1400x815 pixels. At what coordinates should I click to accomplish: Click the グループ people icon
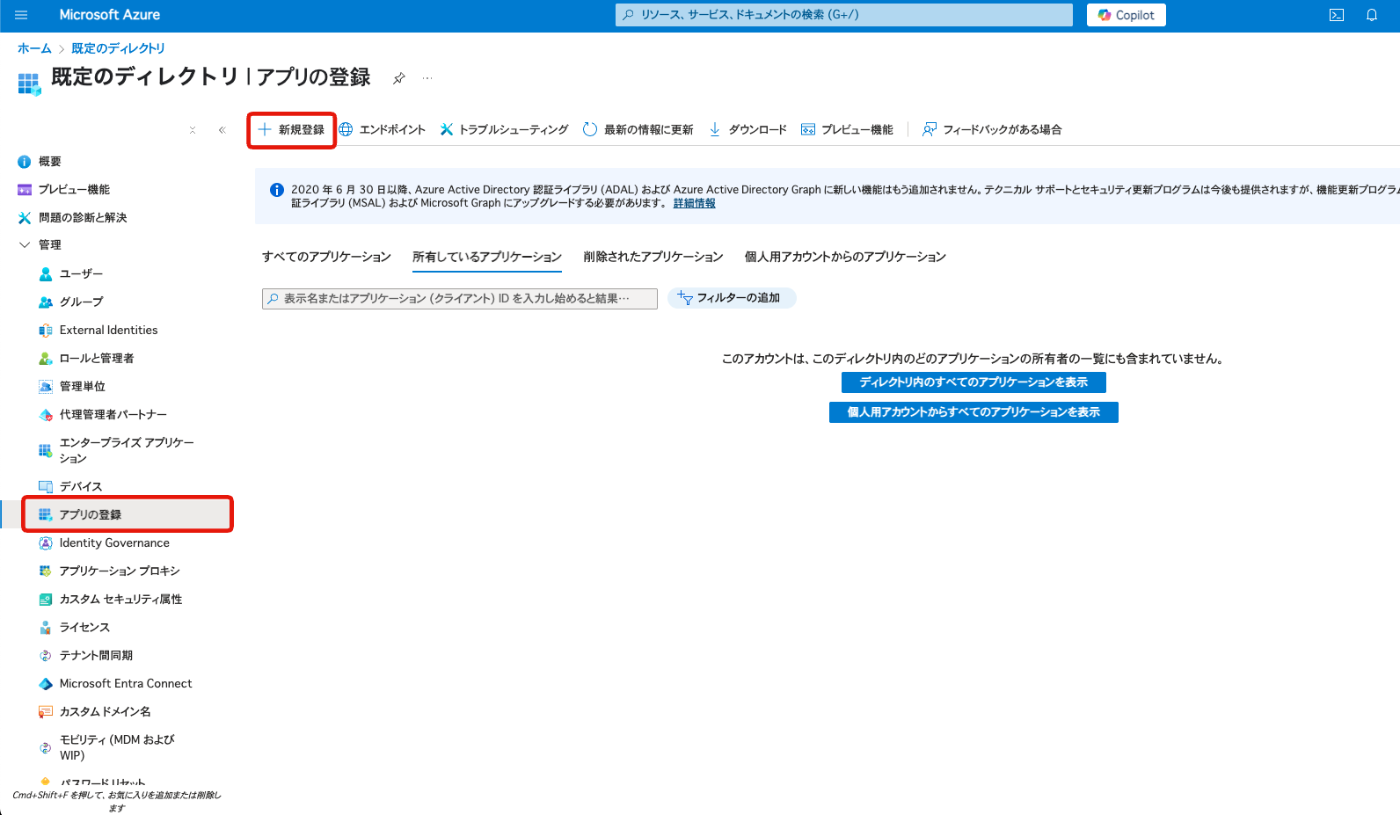[45, 302]
